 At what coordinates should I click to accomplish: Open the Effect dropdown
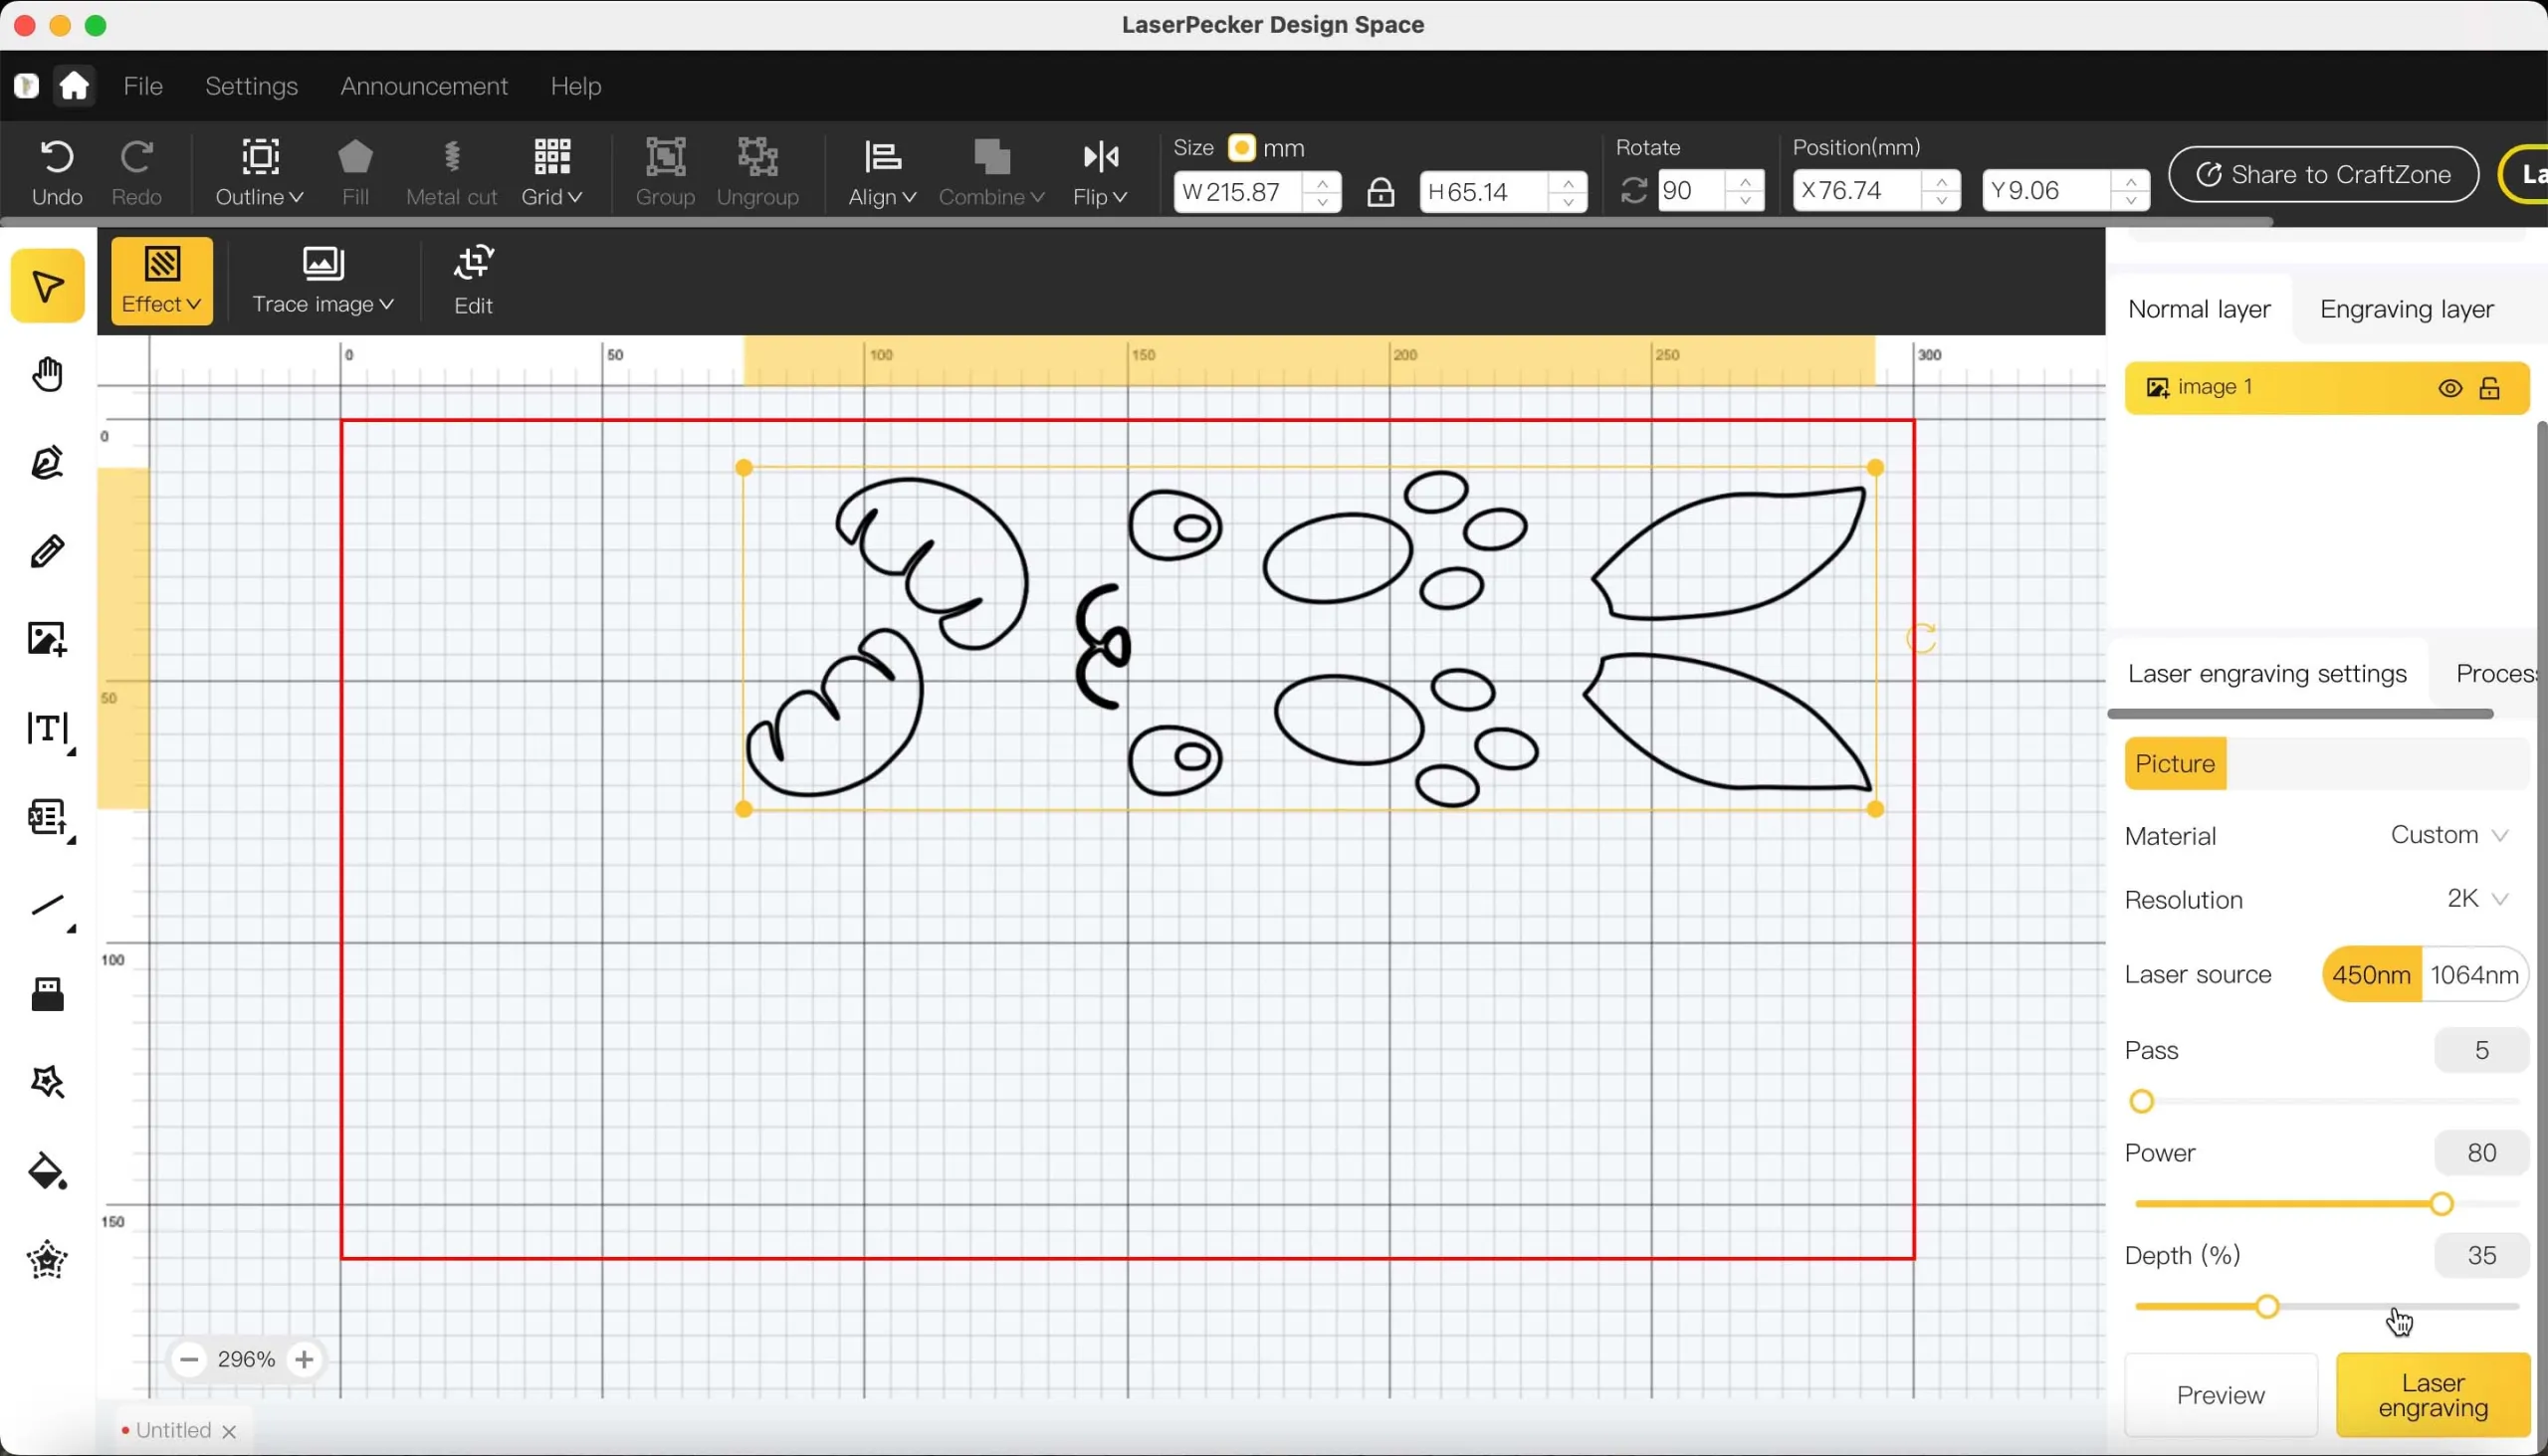point(162,281)
